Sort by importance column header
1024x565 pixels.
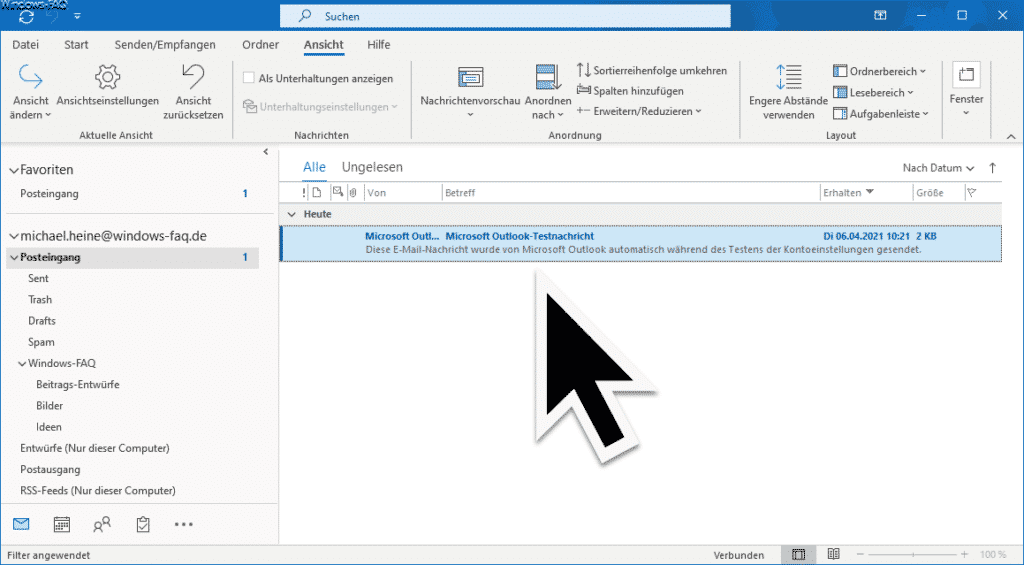tap(304, 193)
